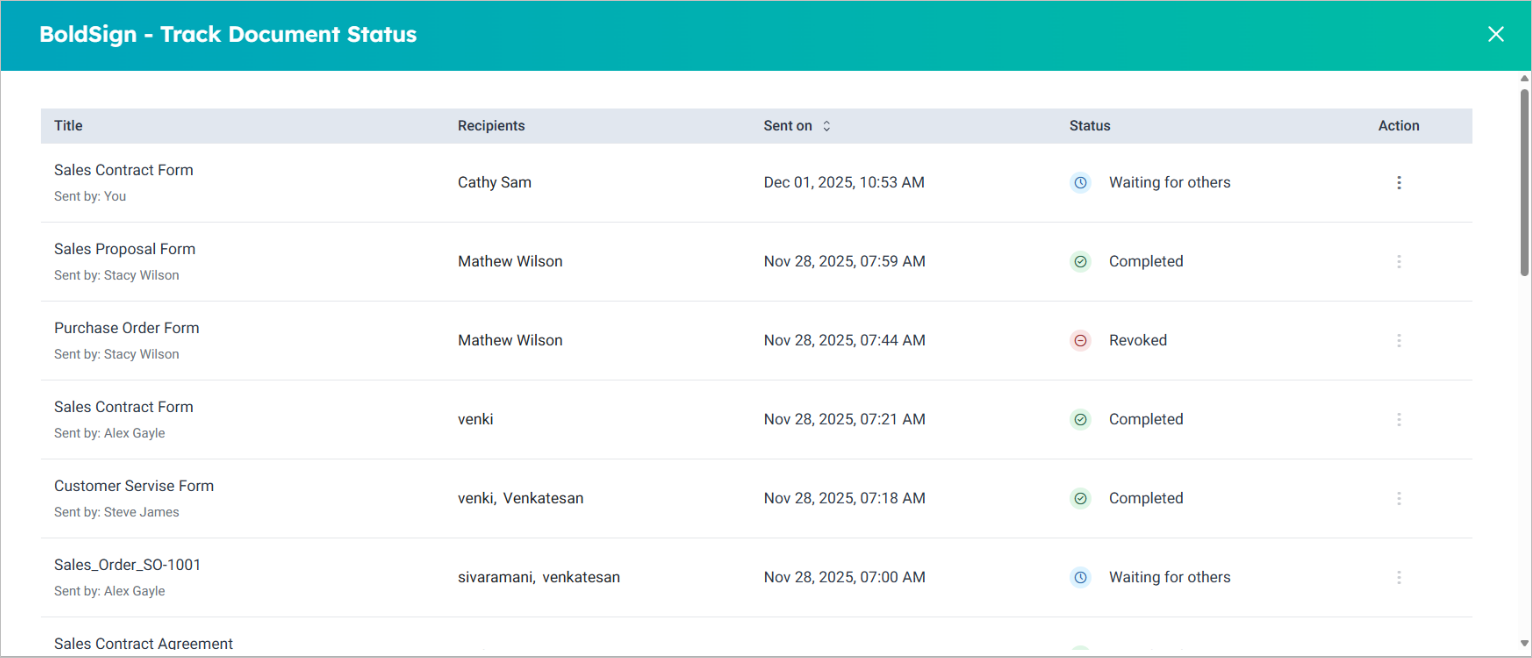Click date Nov 28, 2025, 07:59 AM

pos(845,261)
